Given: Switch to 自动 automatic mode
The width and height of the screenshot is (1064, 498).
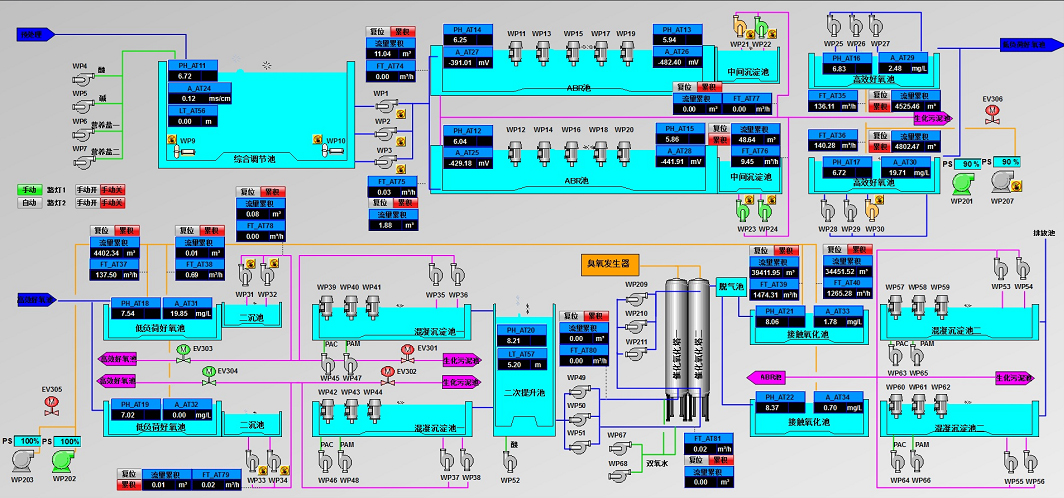Looking at the screenshot, I should click(x=28, y=203).
